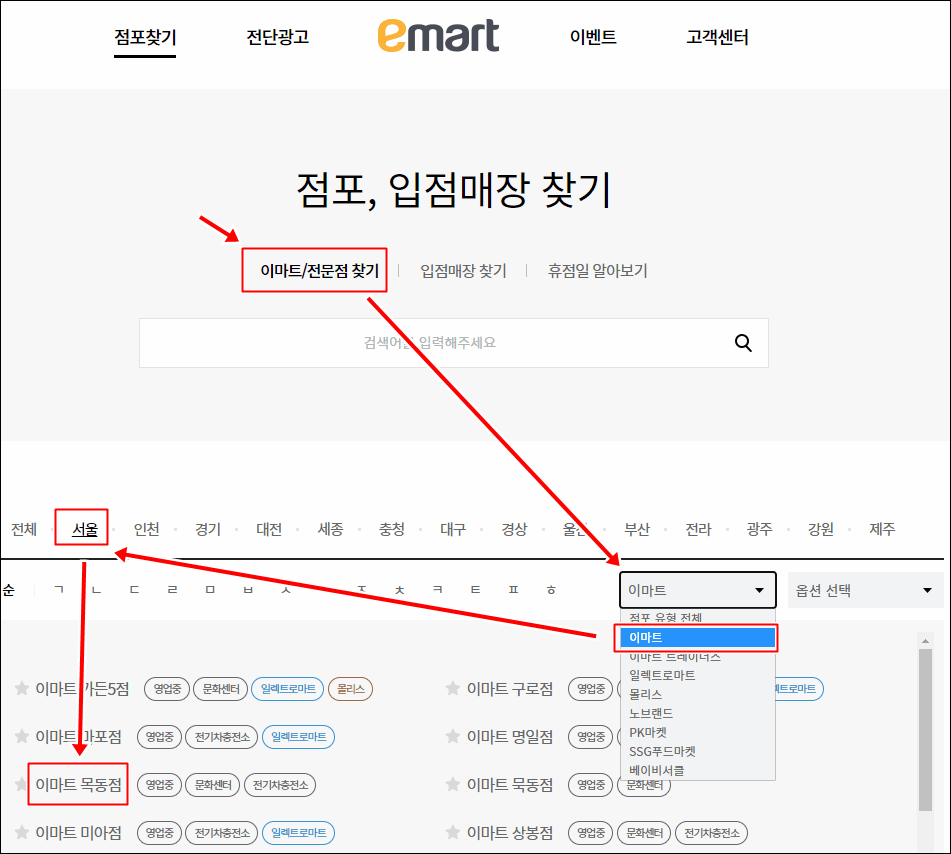Click the star icon beside 이마트 명일점
Screen dimensions: 951x854
tap(451, 737)
